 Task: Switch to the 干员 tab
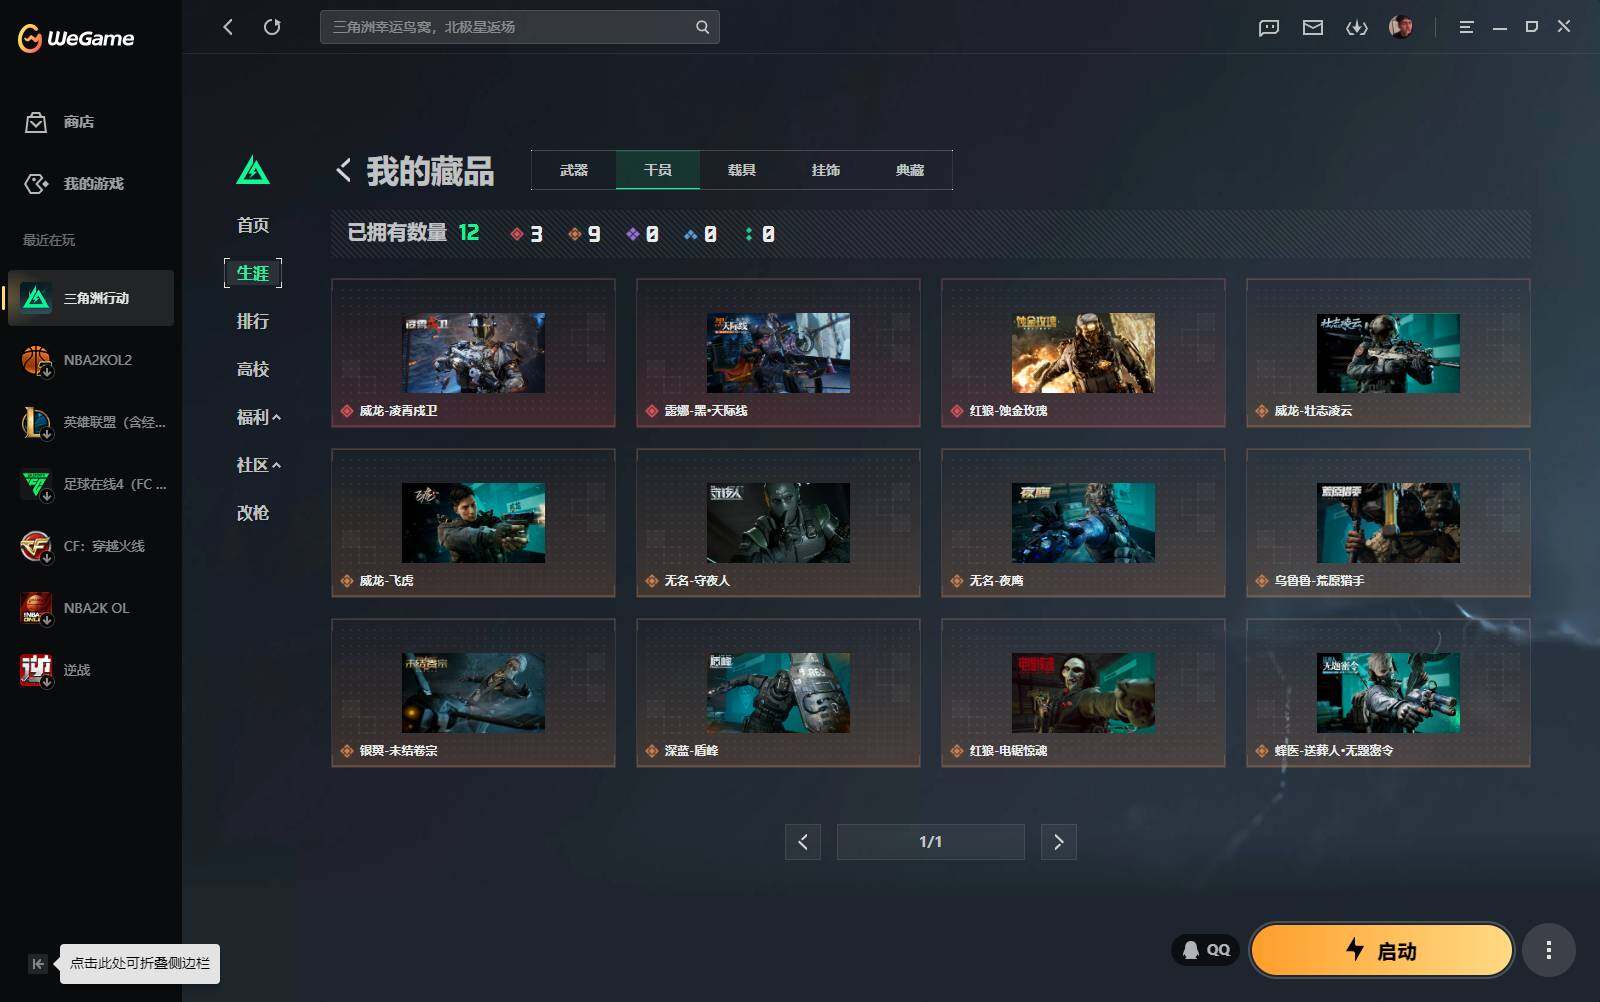658,170
